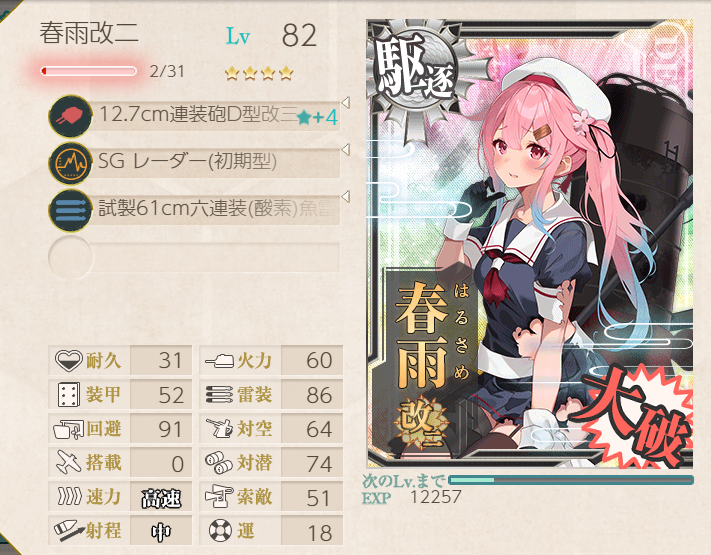Click the red main gun equipment icon
711x555 pixels.
(x=70, y=117)
